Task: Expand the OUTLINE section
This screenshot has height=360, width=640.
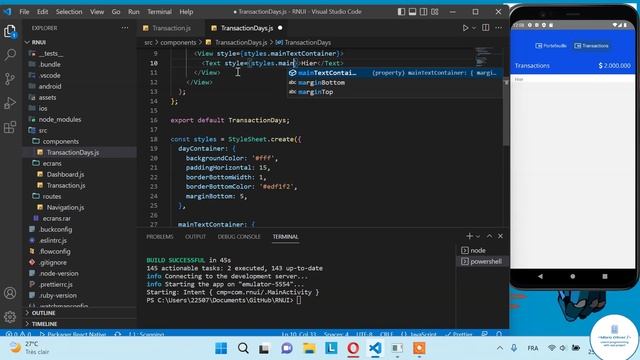Action: coord(80,313)
